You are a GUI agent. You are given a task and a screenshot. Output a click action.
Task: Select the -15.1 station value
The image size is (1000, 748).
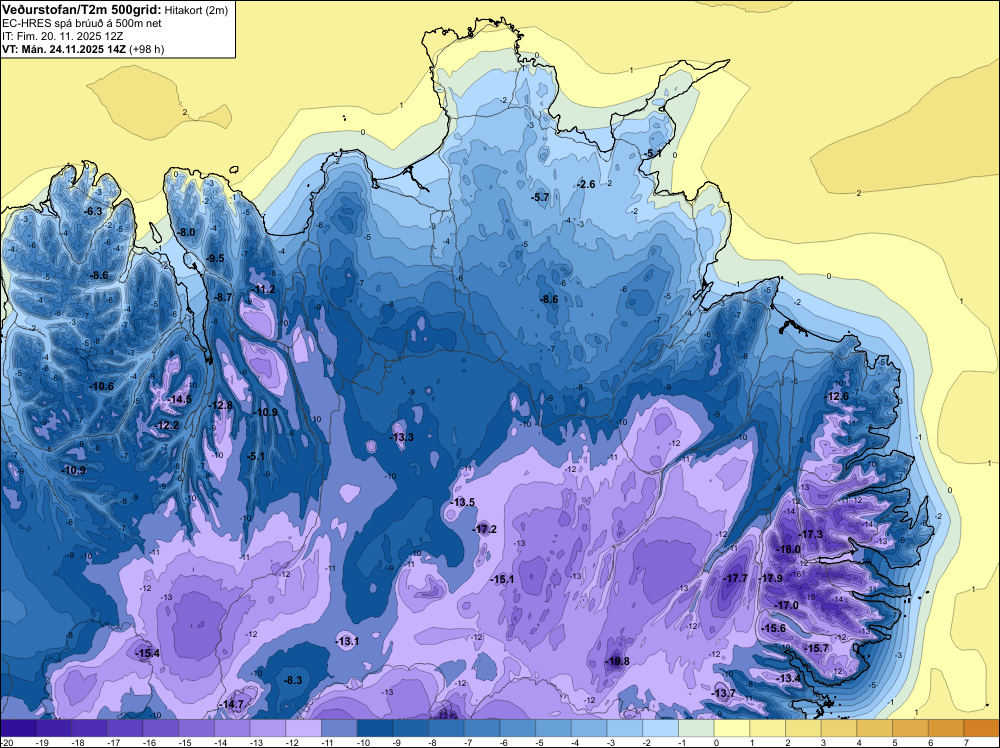click(x=503, y=579)
